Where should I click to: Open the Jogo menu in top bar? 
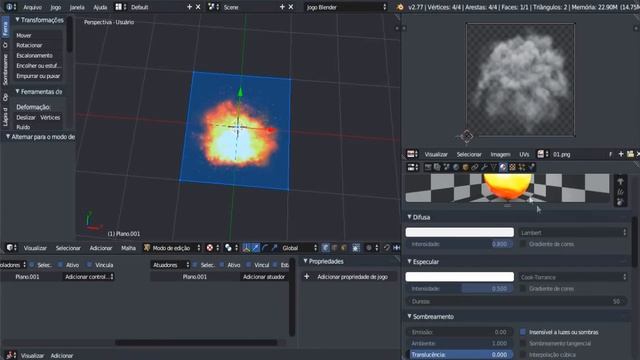pyautogui.click(x=56, y=7)
